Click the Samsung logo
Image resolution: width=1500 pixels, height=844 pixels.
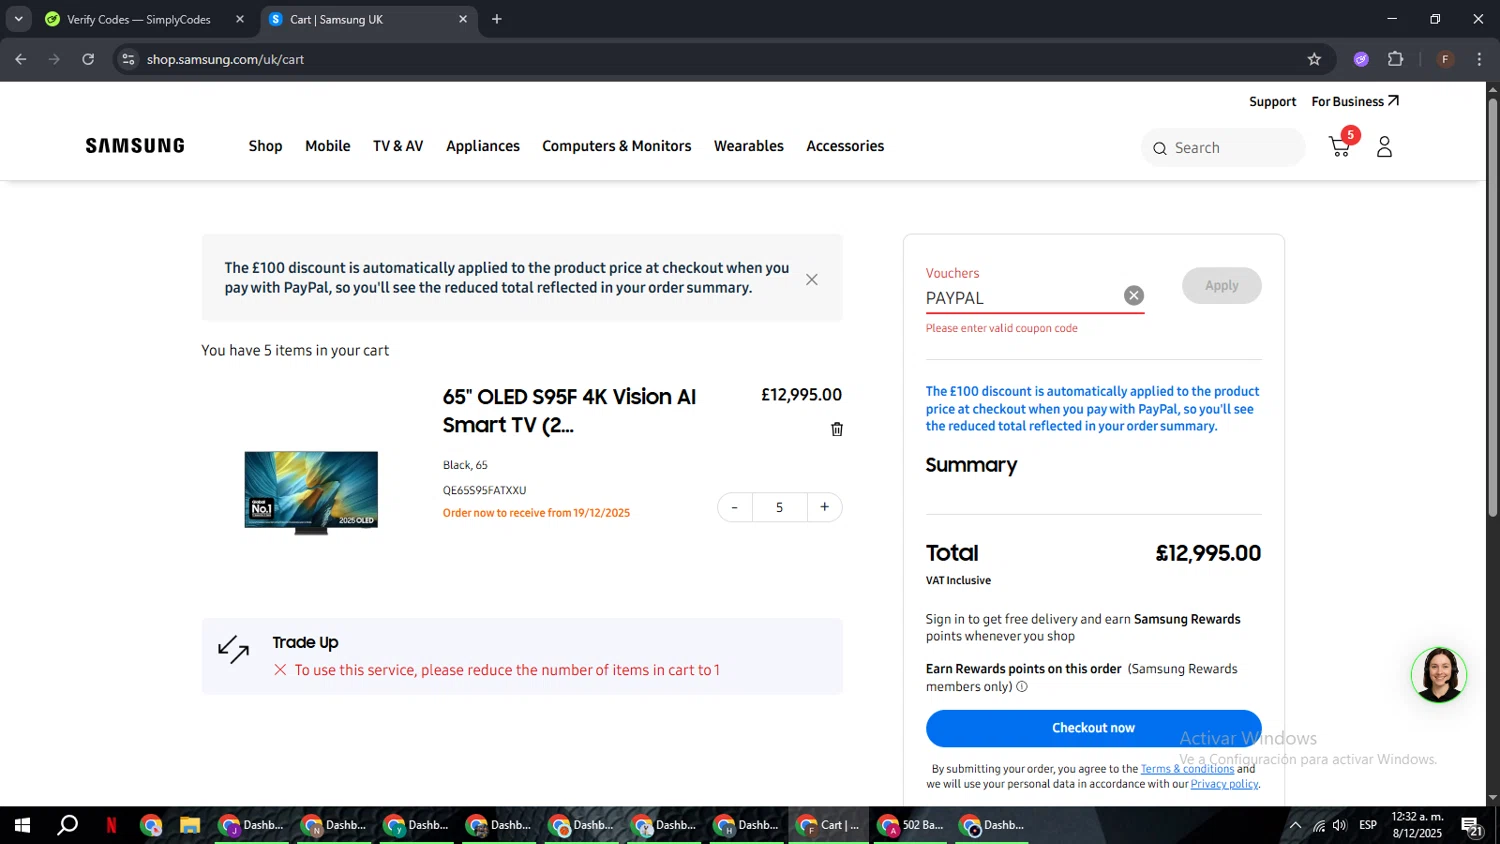[x=135, y=146]
